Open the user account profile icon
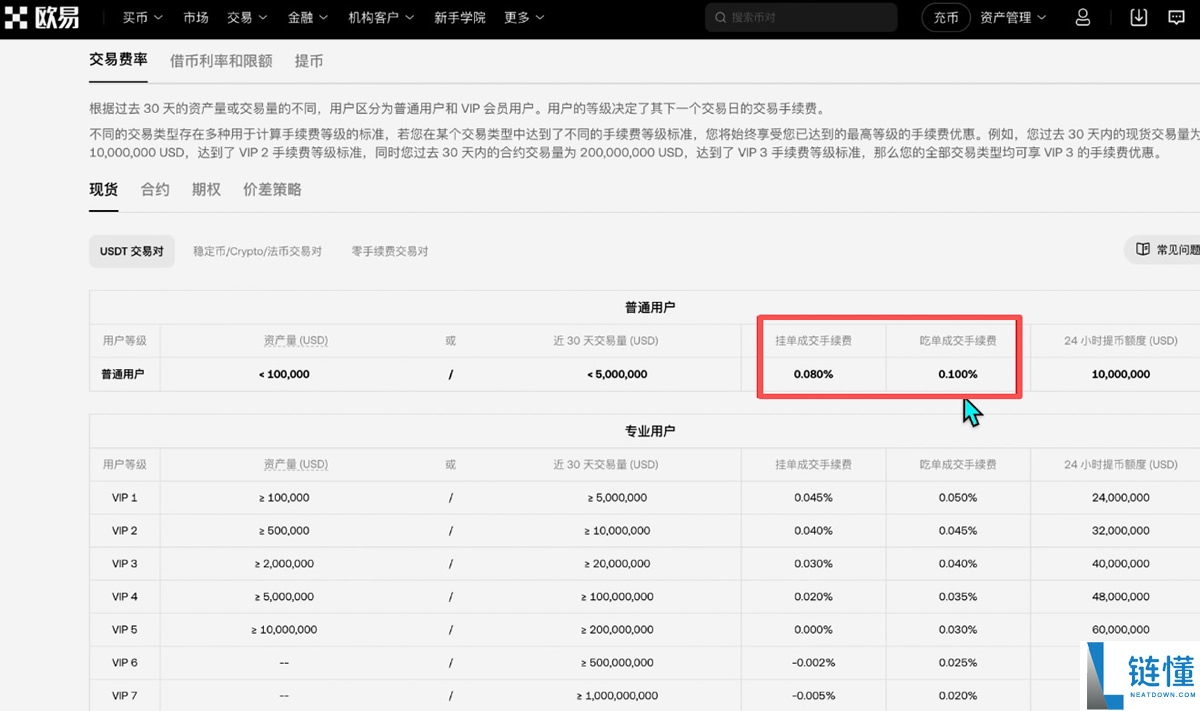The image size is (1200, 711). [x=1082, y=17]
